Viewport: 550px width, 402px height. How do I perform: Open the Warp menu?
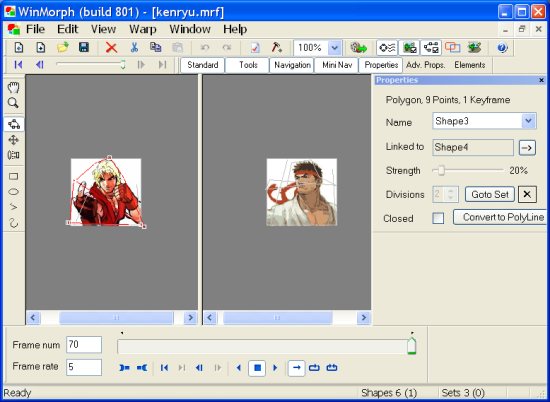(142, 29)
